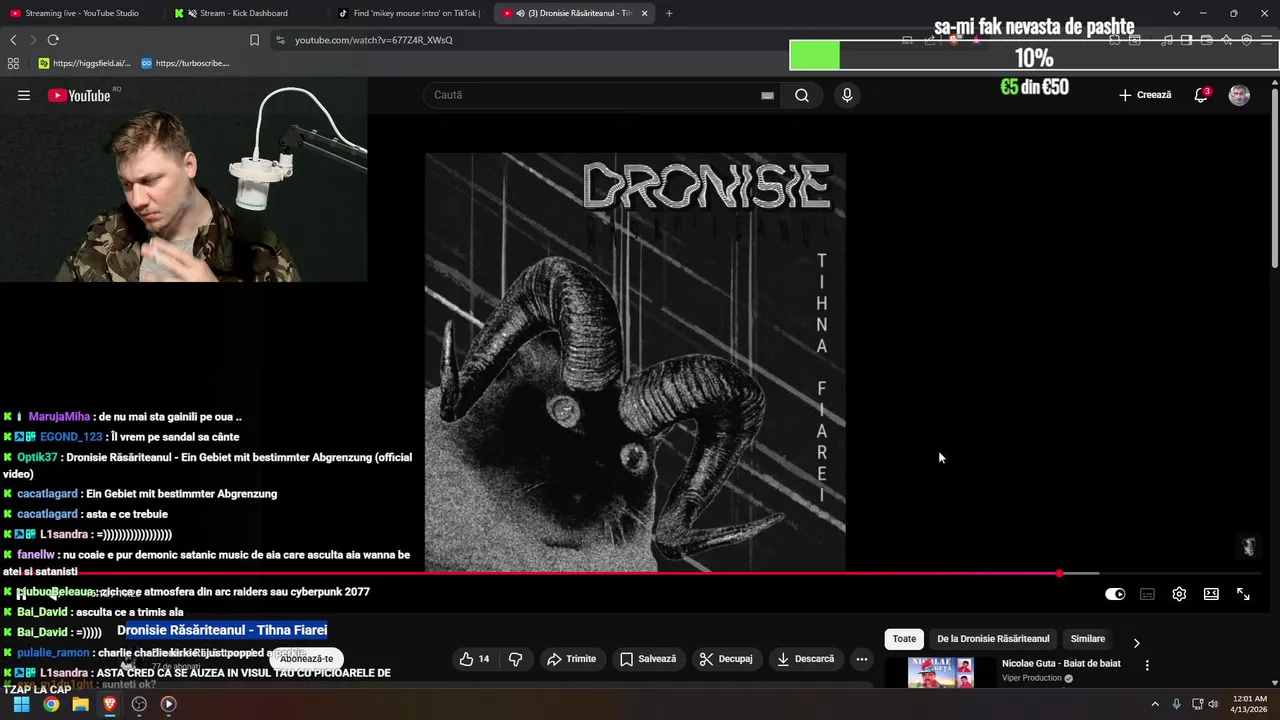Open Brave browser taskbar icon
Image resolution: width=1280 pixels, height=720 pixels.
coord(110,704)
